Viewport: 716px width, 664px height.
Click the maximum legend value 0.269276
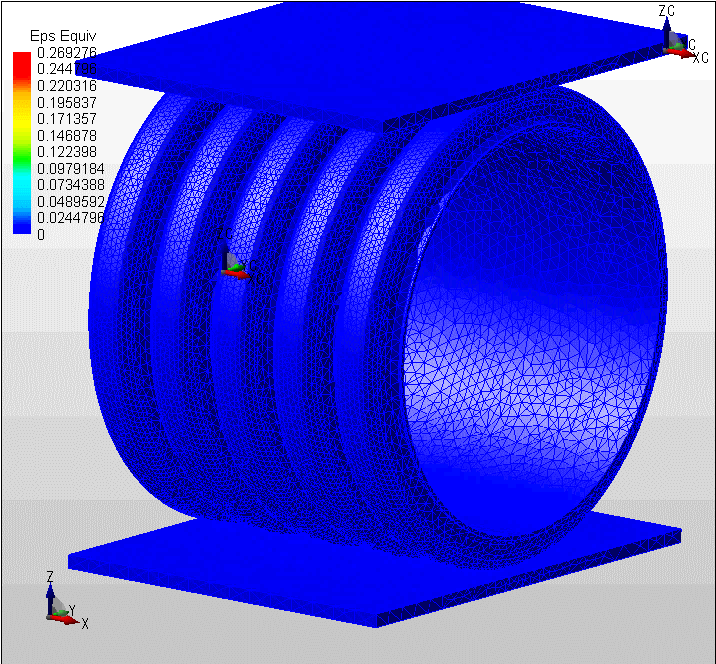click(65, 52)
